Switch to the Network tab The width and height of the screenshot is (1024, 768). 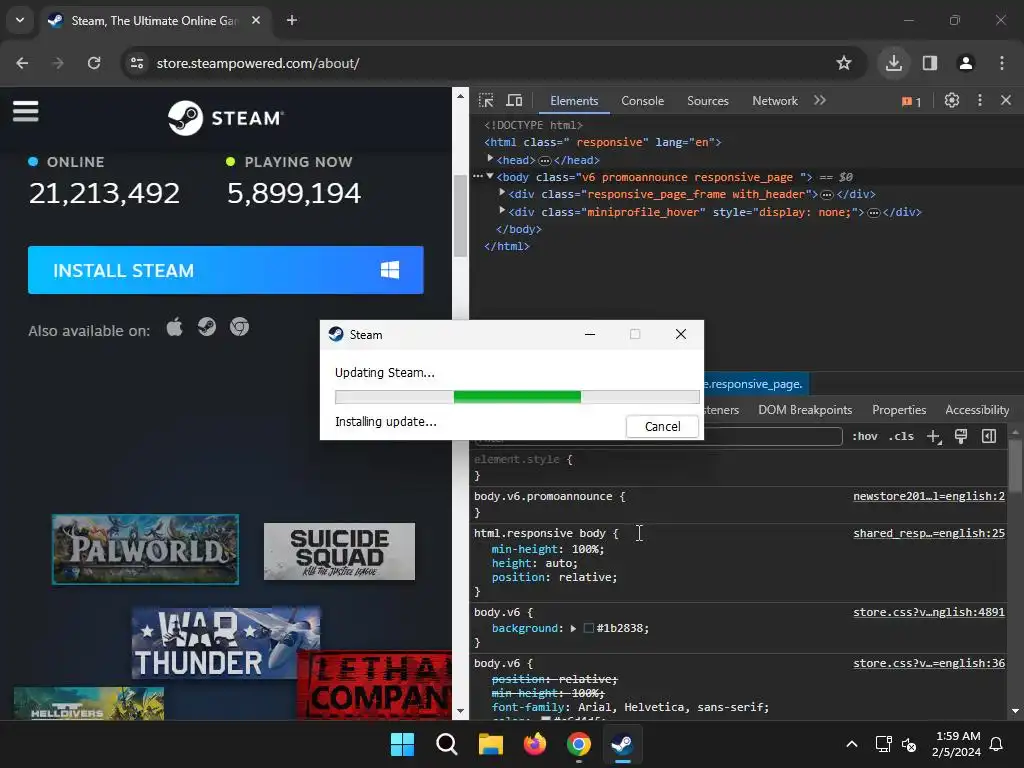tap(775, 101)
